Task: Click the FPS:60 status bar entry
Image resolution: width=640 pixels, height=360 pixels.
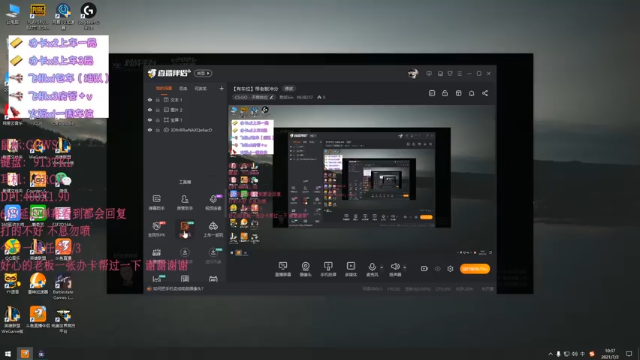Action: coord(393,289)
